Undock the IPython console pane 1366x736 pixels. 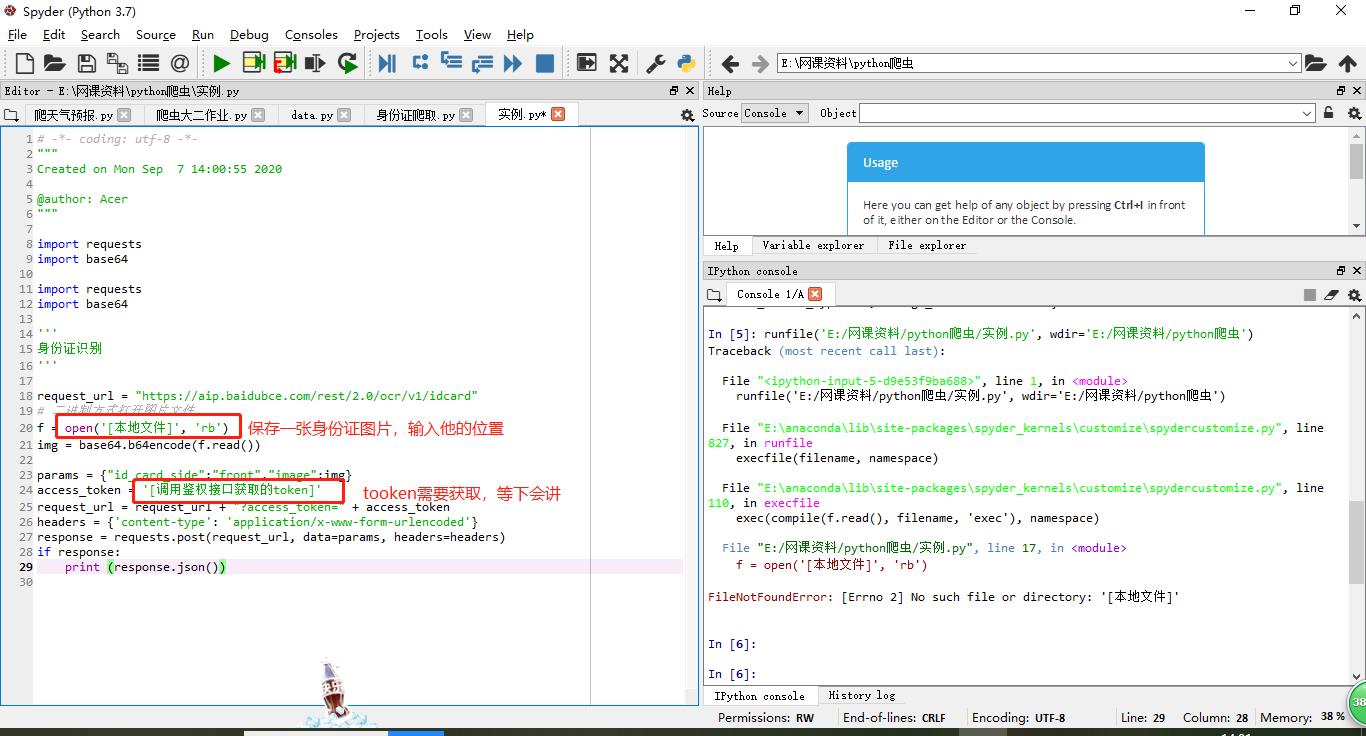coord(1341,271)
